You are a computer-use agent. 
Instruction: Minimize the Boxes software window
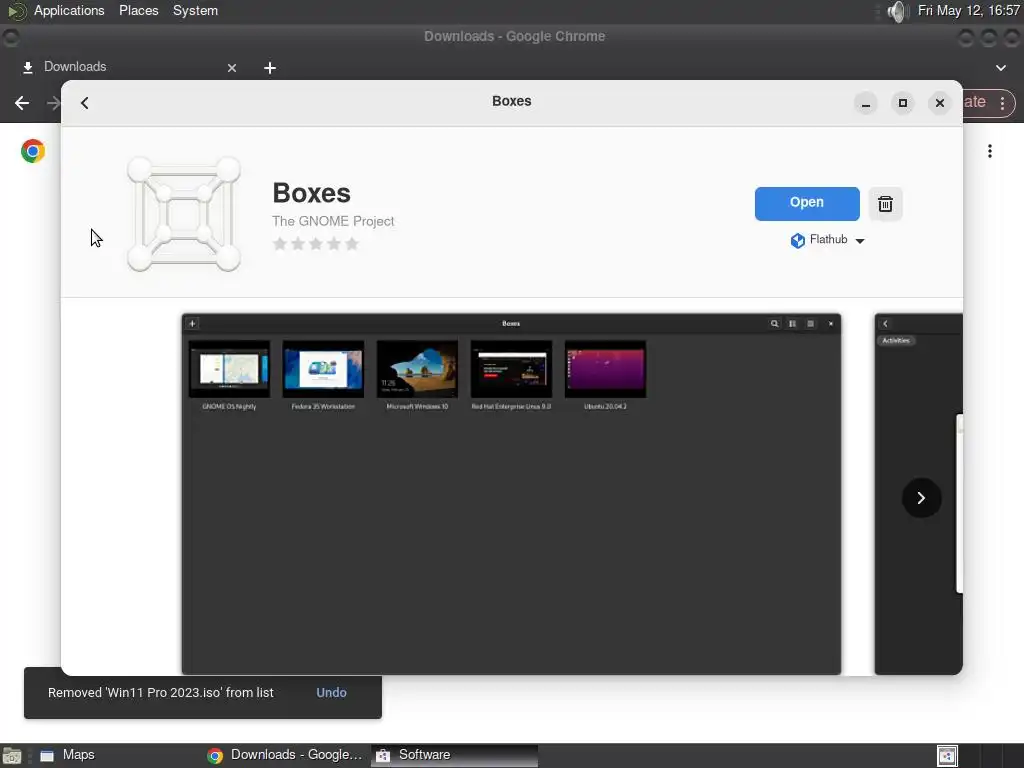[865, 103]
